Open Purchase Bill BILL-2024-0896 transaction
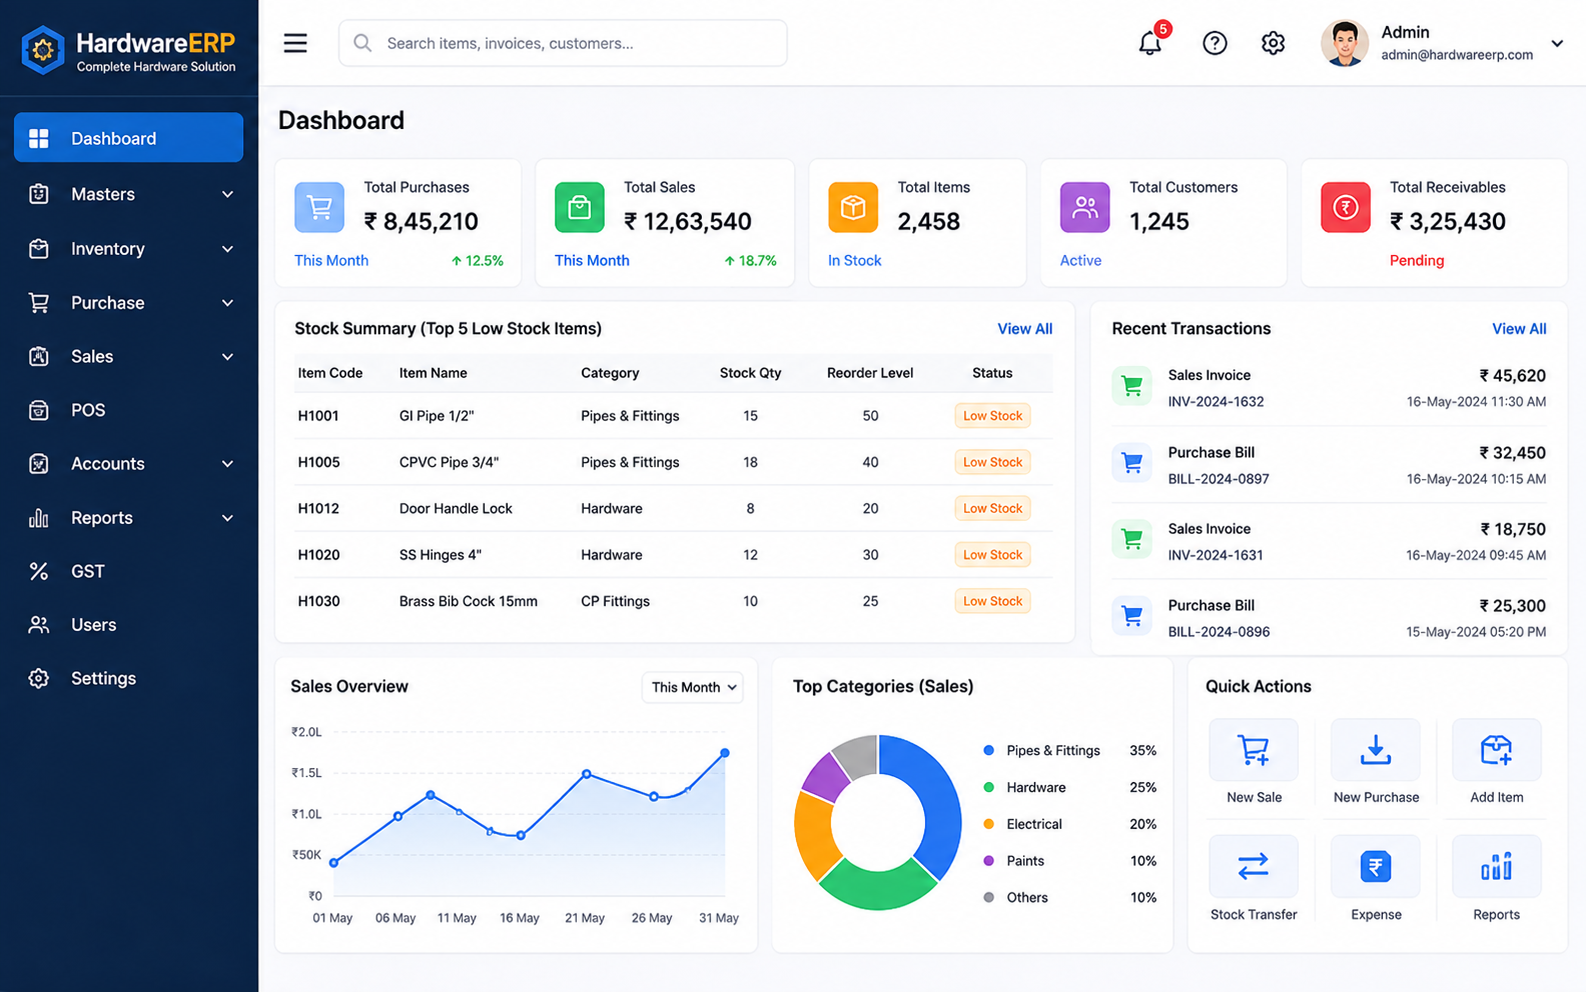 pos(1329,618)
